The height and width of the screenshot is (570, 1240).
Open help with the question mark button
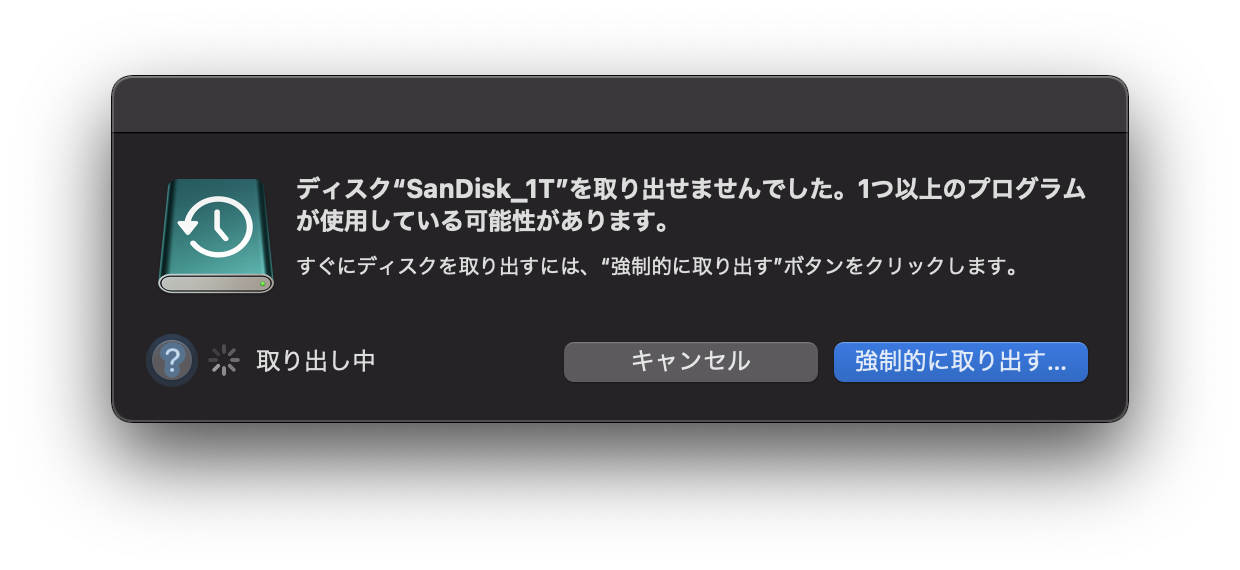click(x=172, y=361)
